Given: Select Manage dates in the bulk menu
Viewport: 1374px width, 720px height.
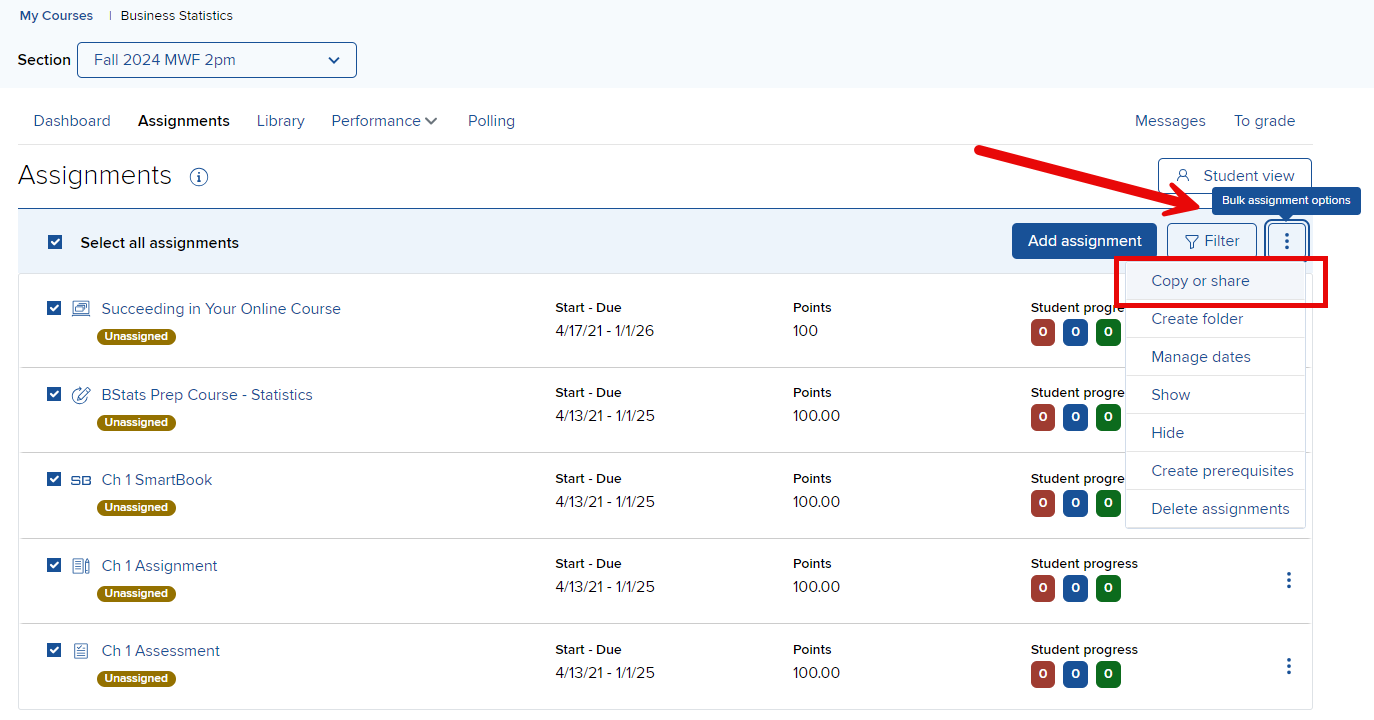Looking at the screenshot, I should click(1200, 357).
